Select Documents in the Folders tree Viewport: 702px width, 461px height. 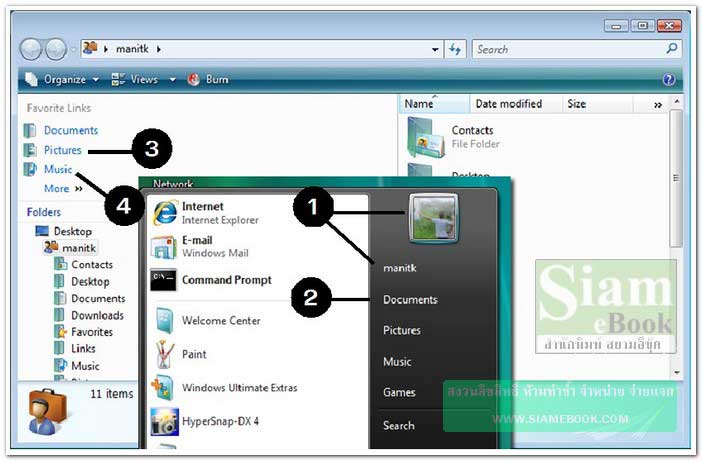coord(98,298)
